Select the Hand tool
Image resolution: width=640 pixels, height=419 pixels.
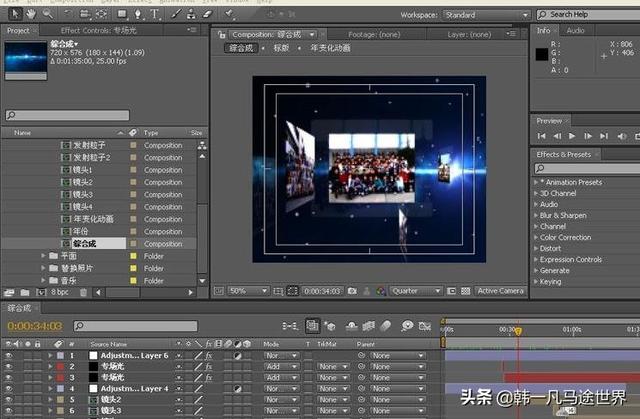click(31, 14)
